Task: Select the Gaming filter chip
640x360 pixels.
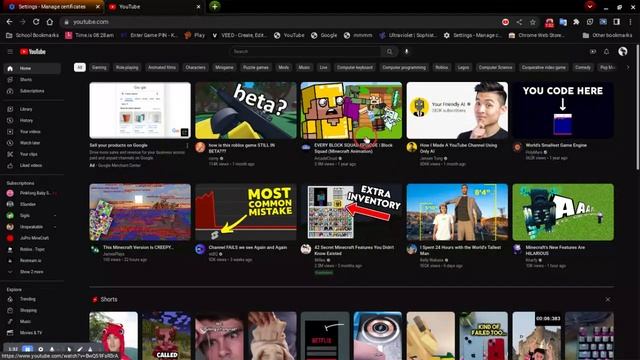Action: click(99, 67)
